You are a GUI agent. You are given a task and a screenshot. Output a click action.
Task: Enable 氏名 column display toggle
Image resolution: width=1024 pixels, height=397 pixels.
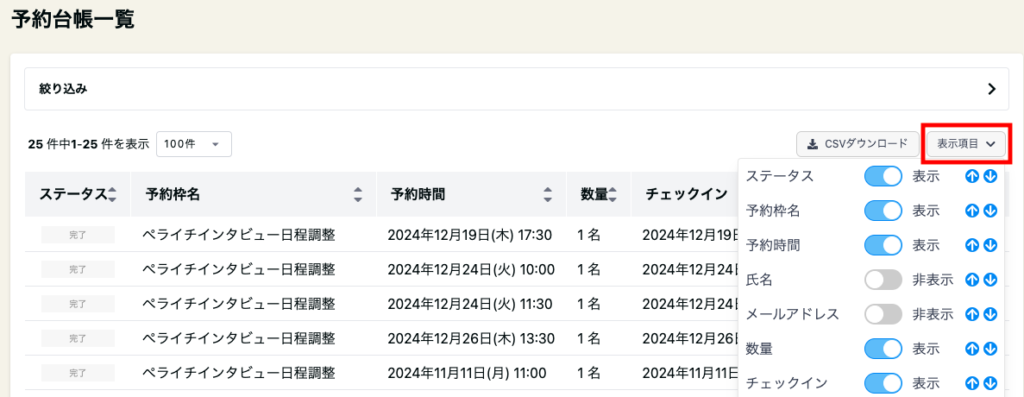[x=883, y=280]
